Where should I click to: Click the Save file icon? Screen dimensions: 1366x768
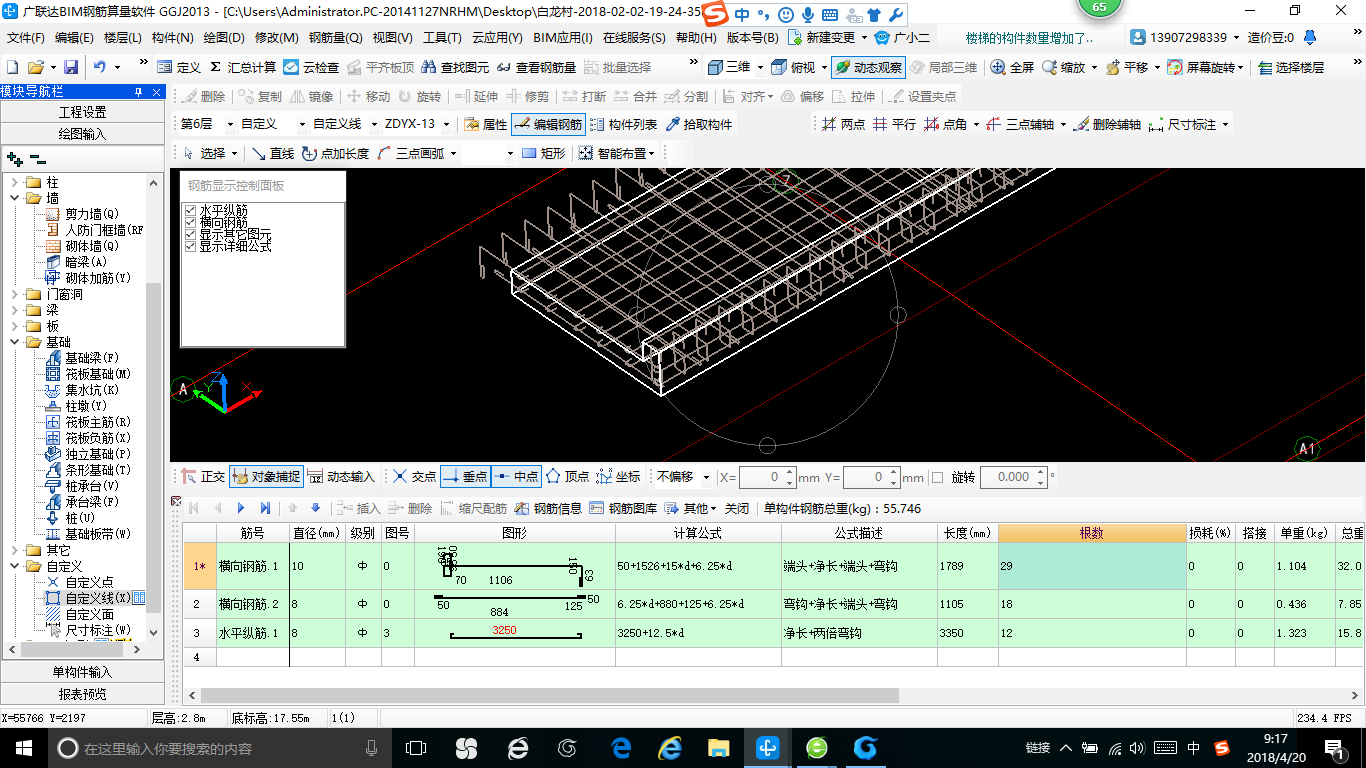coord(71,67)
